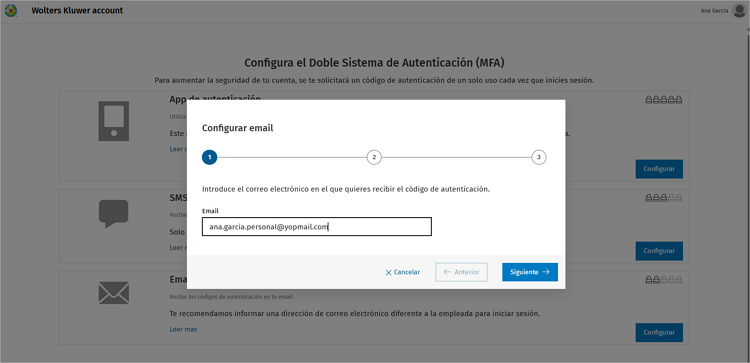The width and height of the screenshot is (750, 363).
Task: Proceed with the Siguiente button
Action: [x=530, y=272]
